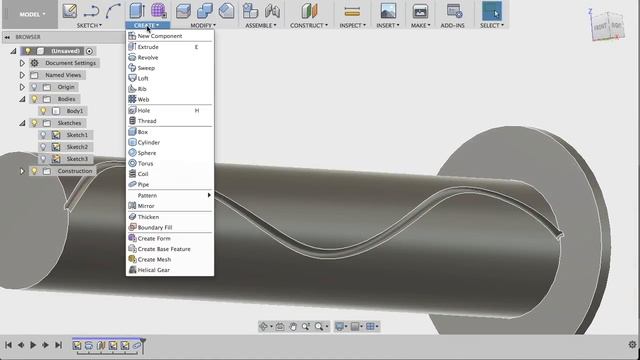Click the Create Sketch icon in toolbar
This screenshot has height=360, width=640.
pos(70,11)
